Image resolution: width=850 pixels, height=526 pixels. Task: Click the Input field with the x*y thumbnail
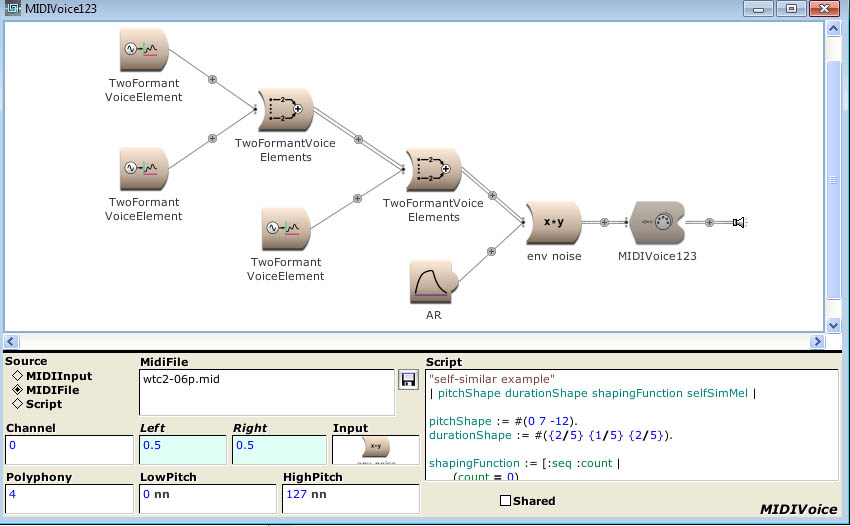click(376, 450)
